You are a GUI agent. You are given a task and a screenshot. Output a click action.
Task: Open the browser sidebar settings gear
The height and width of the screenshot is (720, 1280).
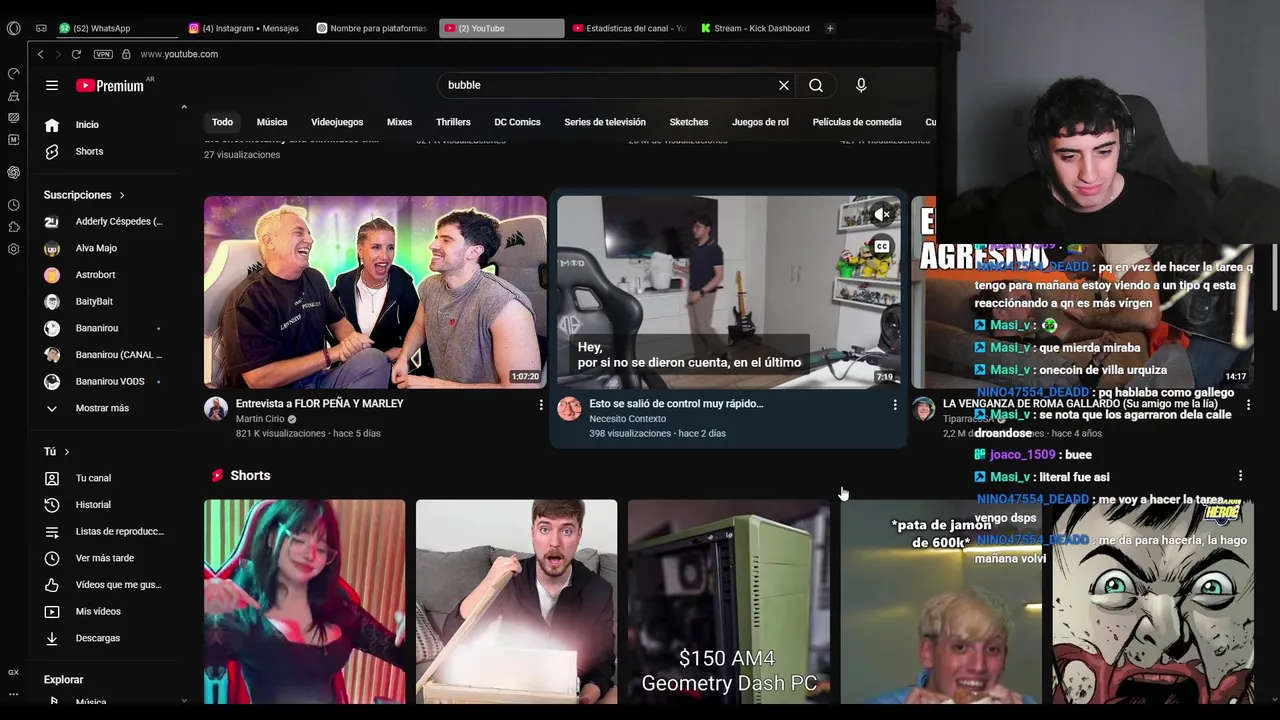click(x=13, y=249)
